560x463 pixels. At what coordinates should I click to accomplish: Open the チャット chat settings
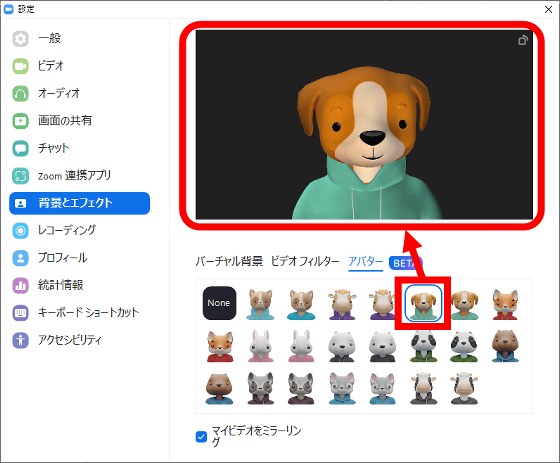79,148
